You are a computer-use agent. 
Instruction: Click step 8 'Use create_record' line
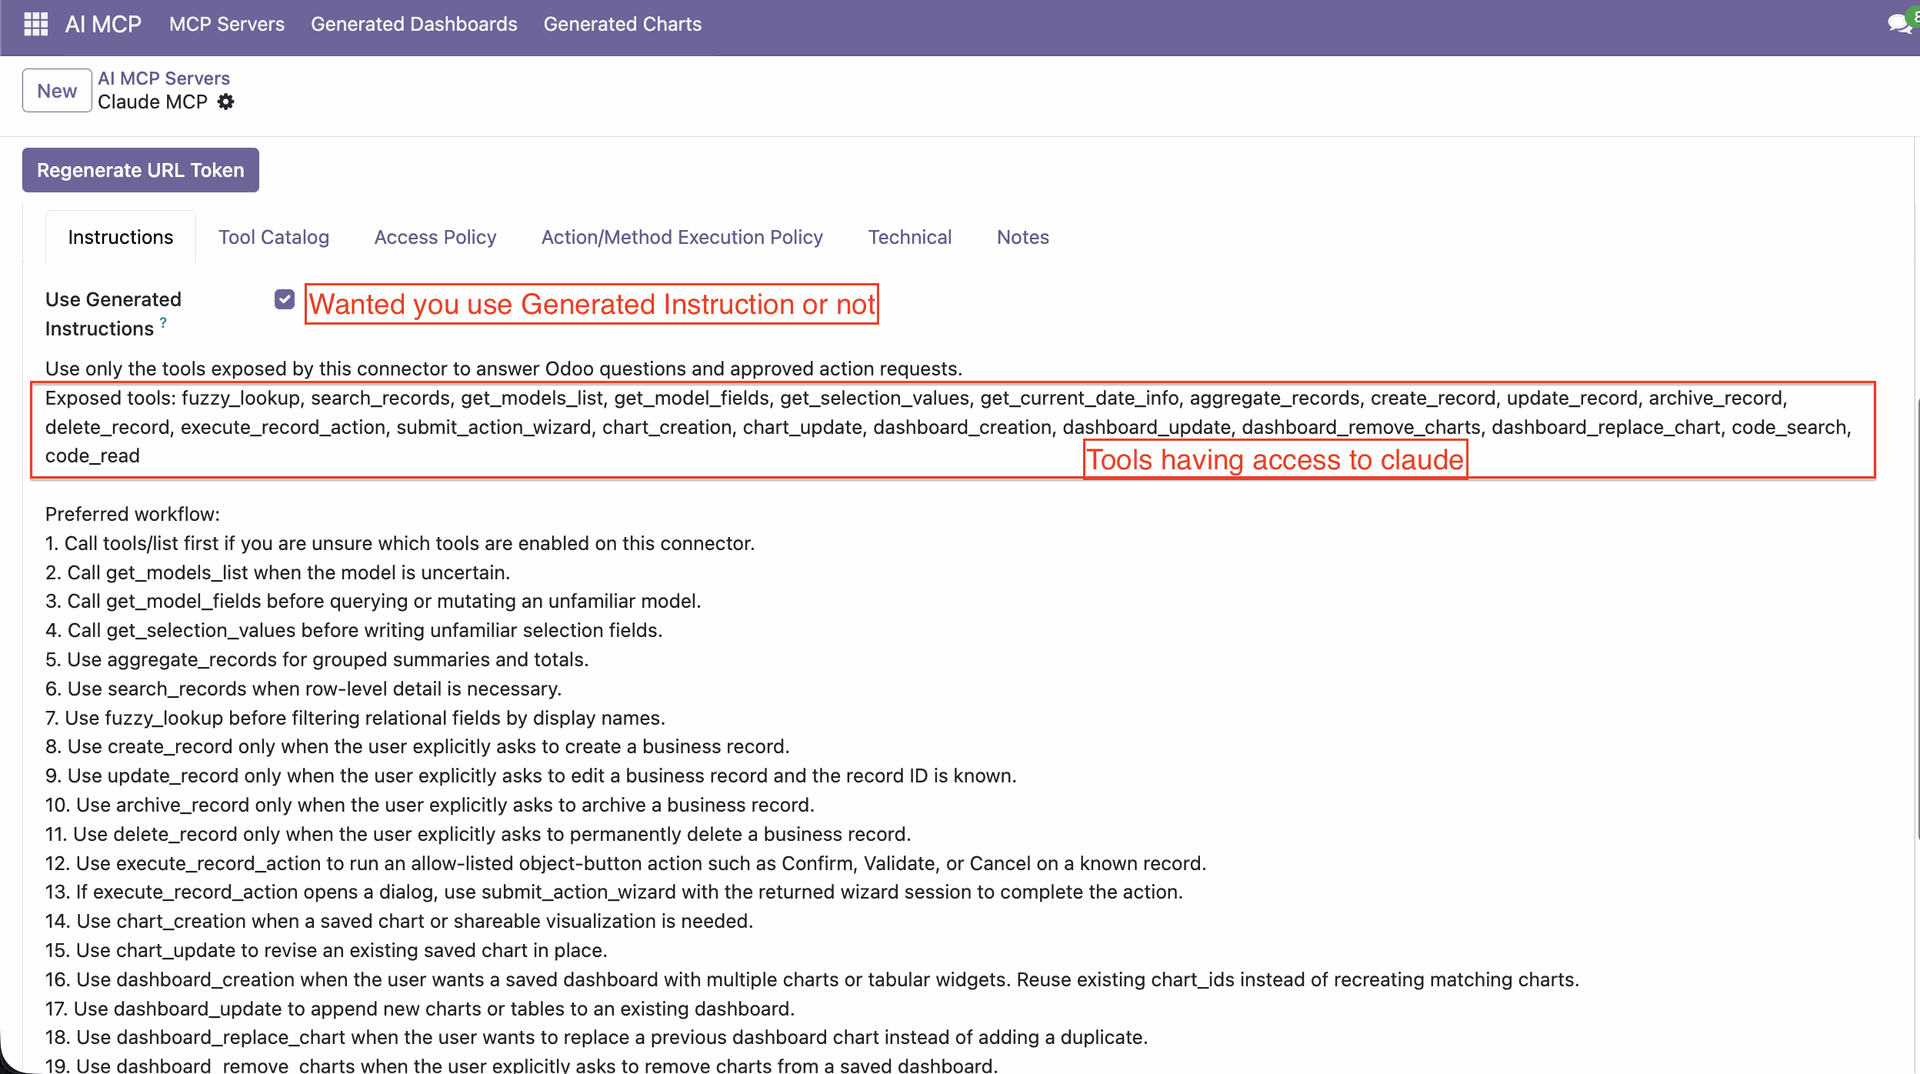point(418,746)
